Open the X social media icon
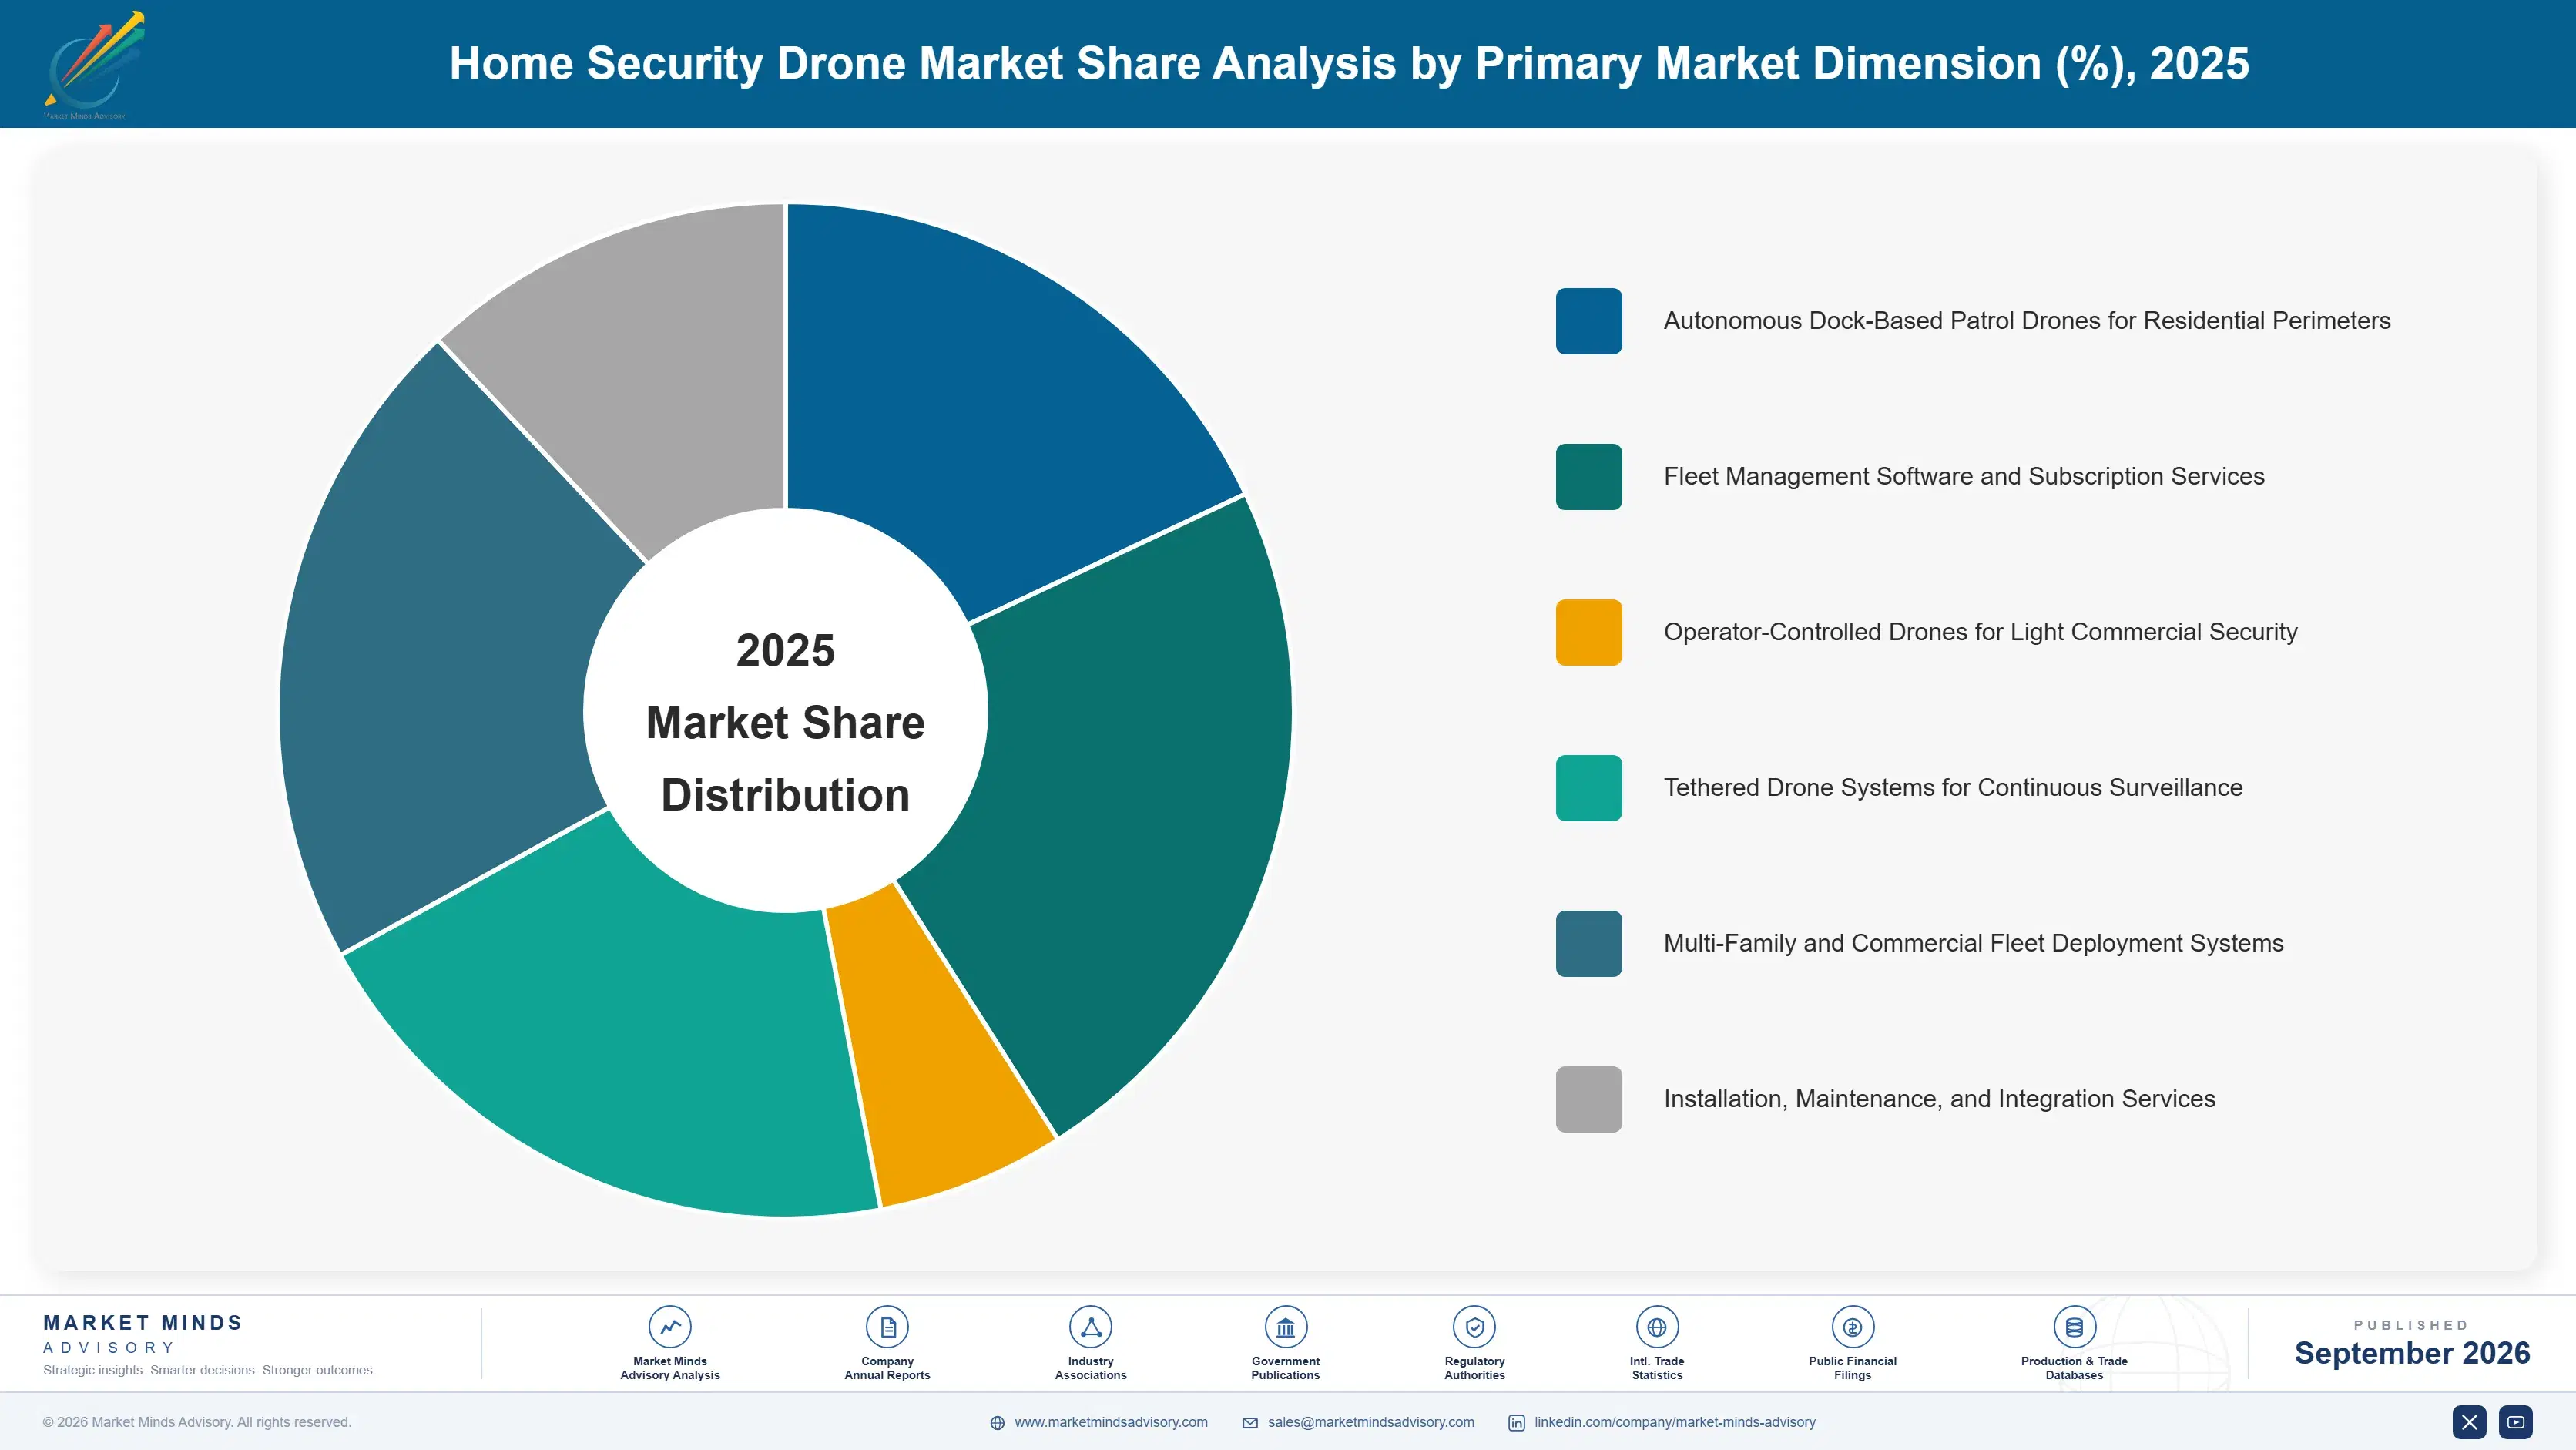The image size is (2576, 1450). pyautogui.click(x=2469, y=1422)
